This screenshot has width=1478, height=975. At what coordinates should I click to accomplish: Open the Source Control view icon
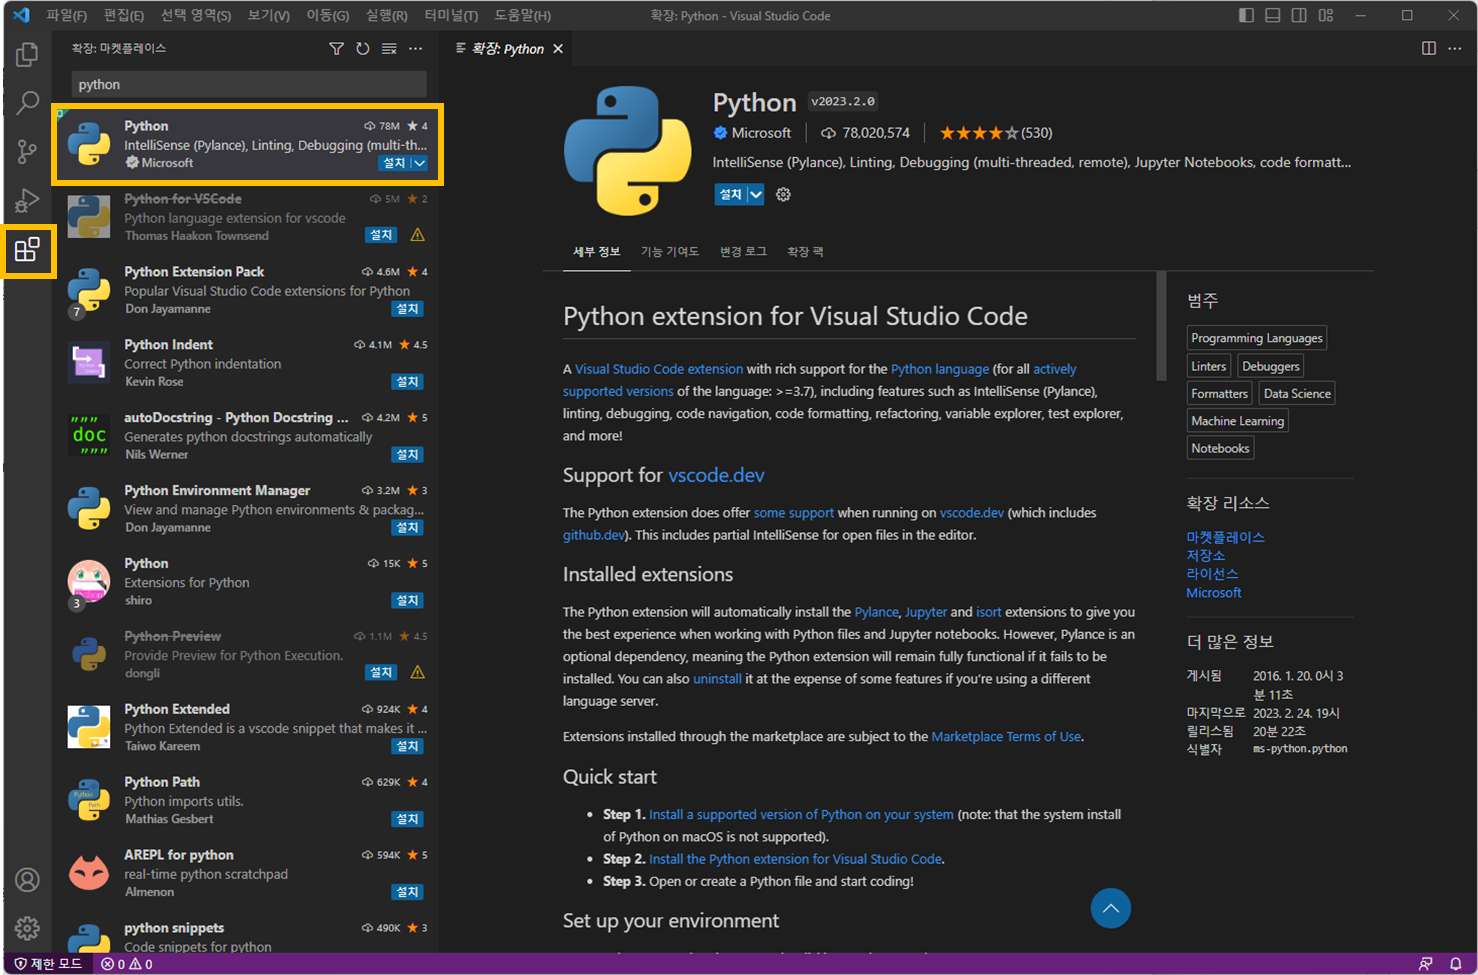coord(27,151)
